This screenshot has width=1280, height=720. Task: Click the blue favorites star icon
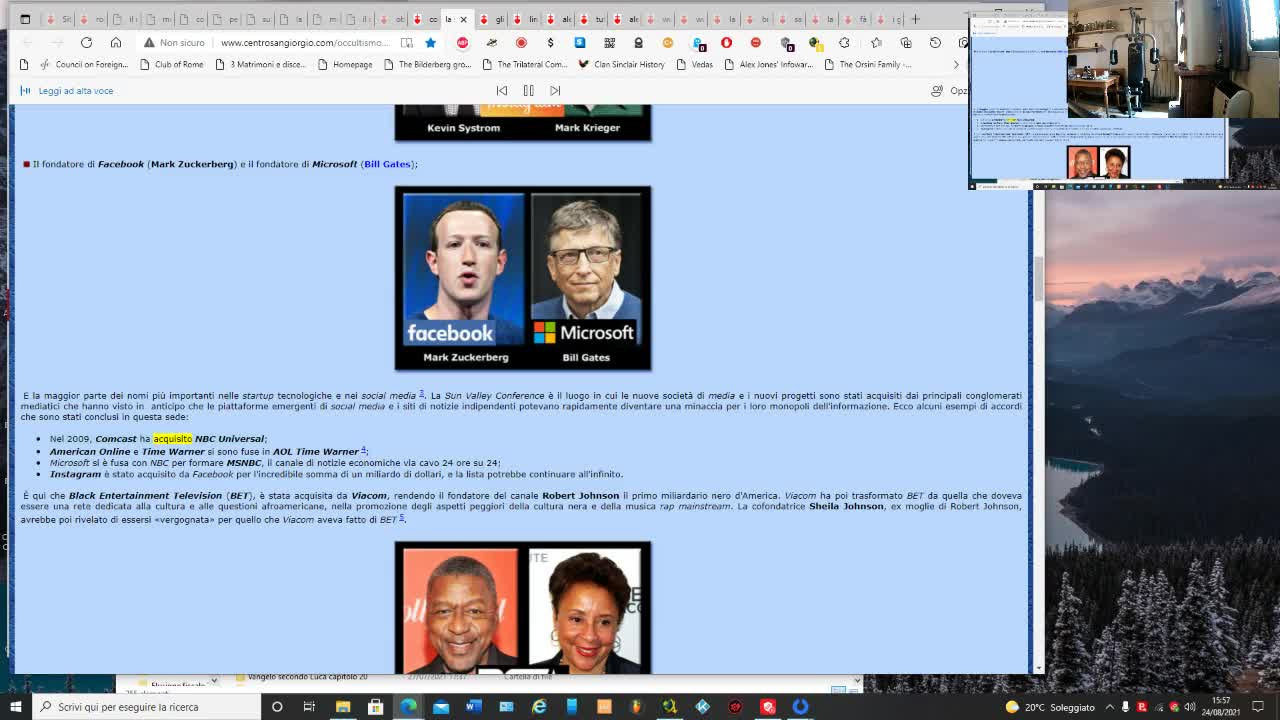430,43
